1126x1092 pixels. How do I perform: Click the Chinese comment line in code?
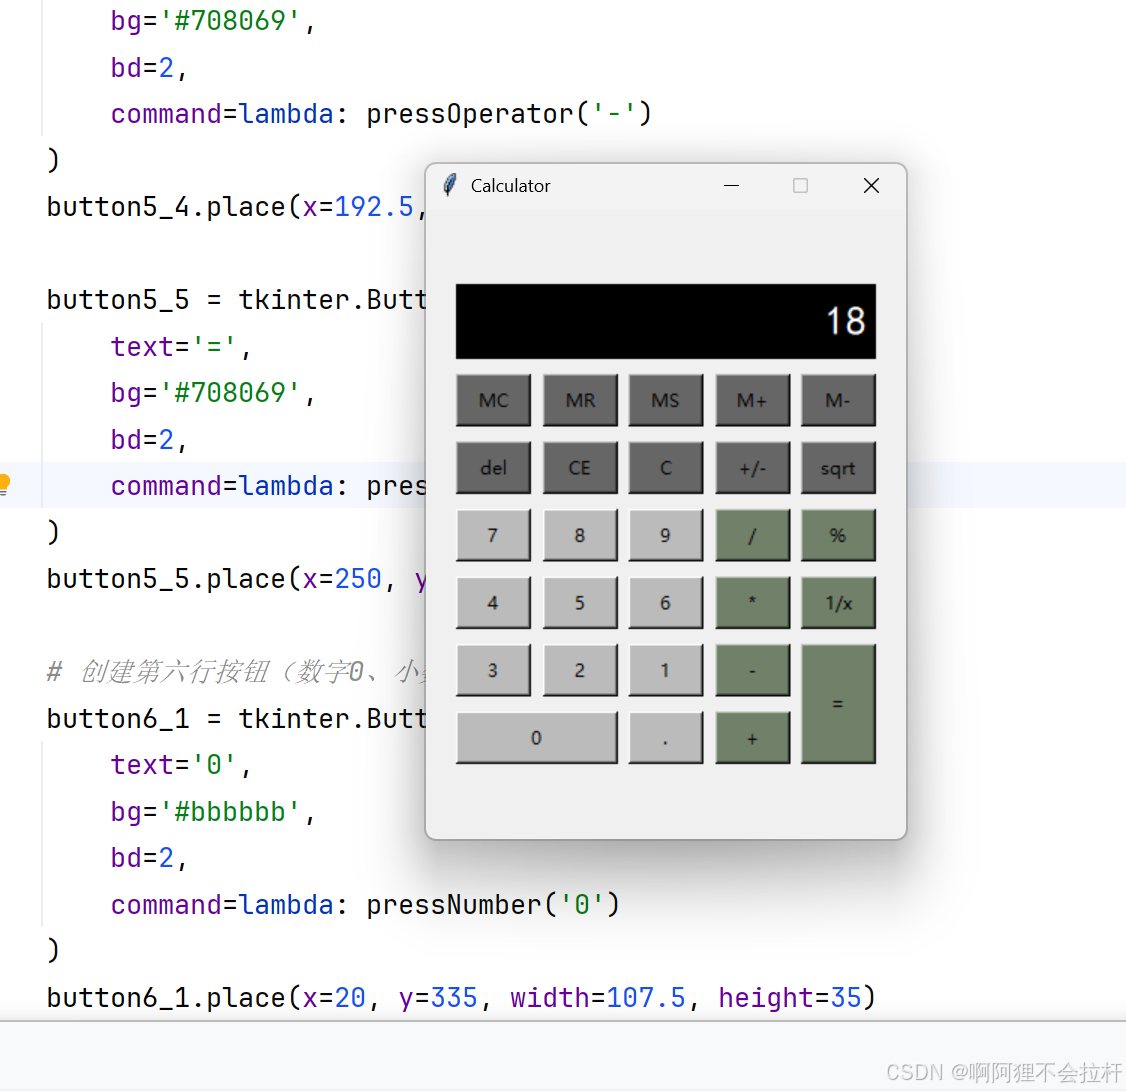point(237,672)
